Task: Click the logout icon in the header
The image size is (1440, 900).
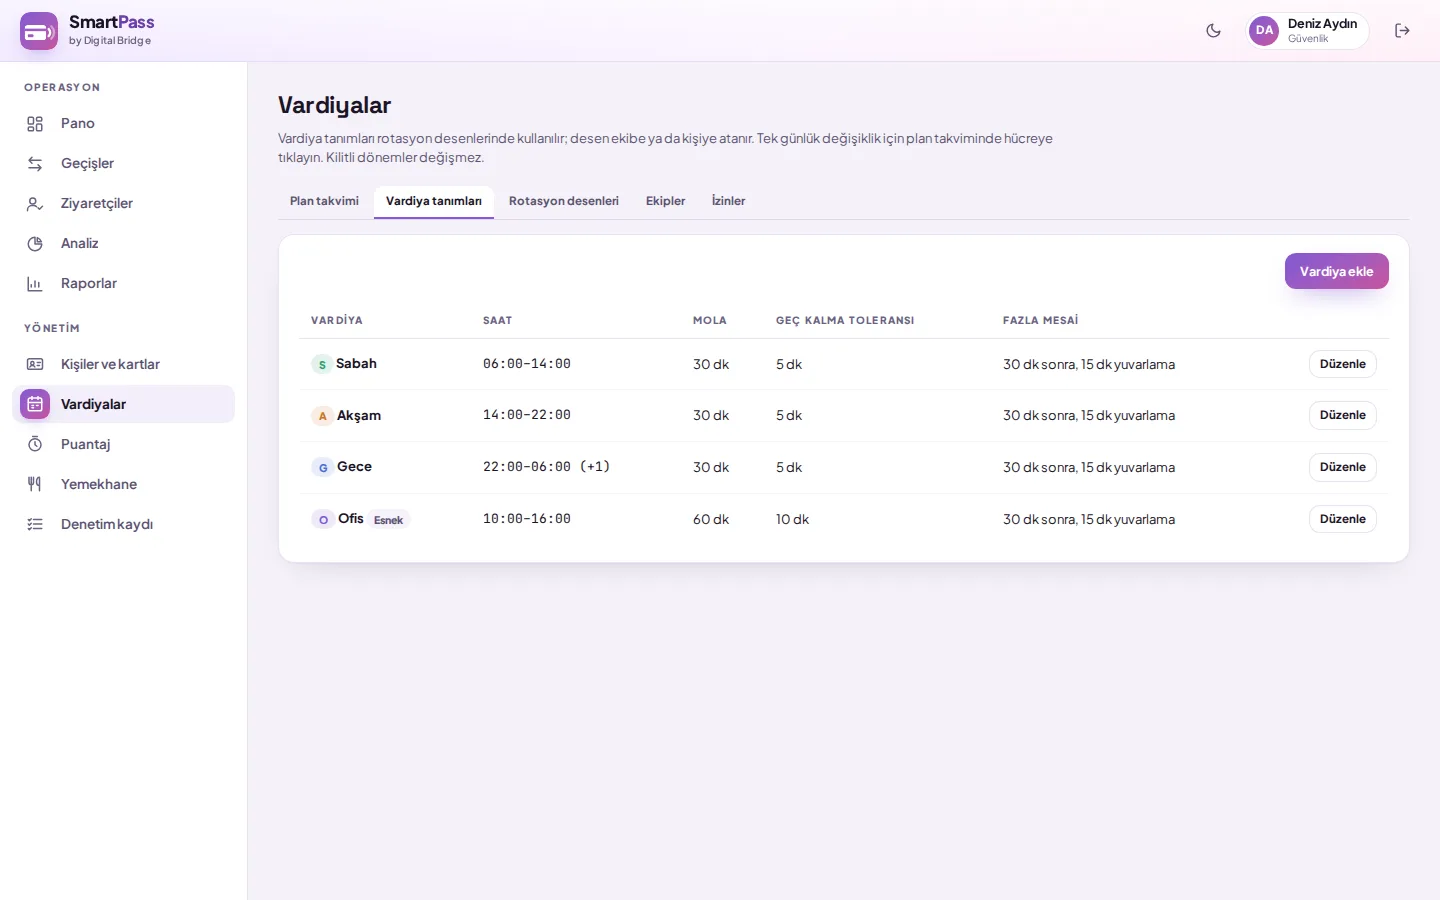Action: click(1402, 31)
